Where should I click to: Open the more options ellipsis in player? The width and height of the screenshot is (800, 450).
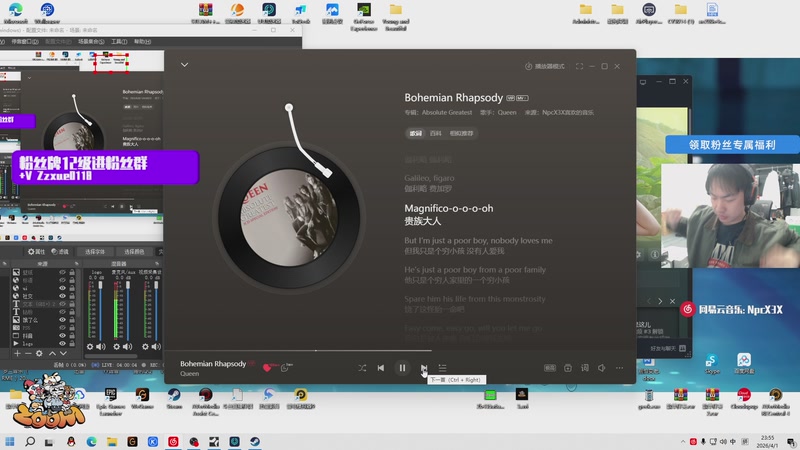pyautogui.click(x=619, y=368)
